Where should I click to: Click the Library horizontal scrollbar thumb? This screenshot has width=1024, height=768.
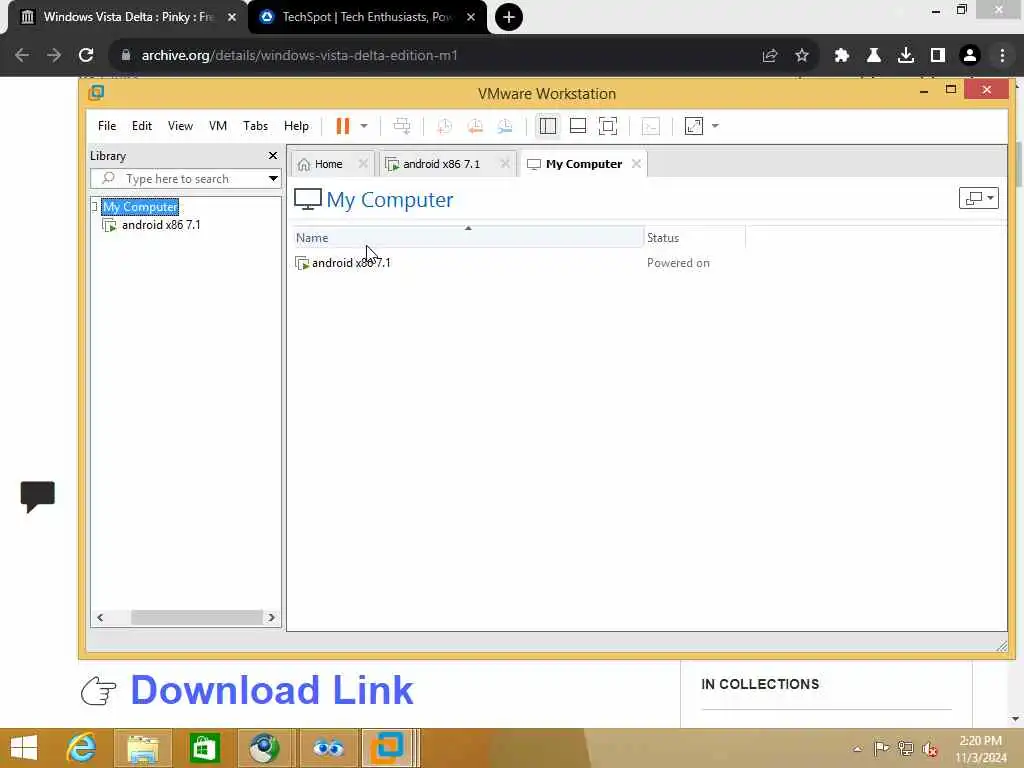point(197,617)
